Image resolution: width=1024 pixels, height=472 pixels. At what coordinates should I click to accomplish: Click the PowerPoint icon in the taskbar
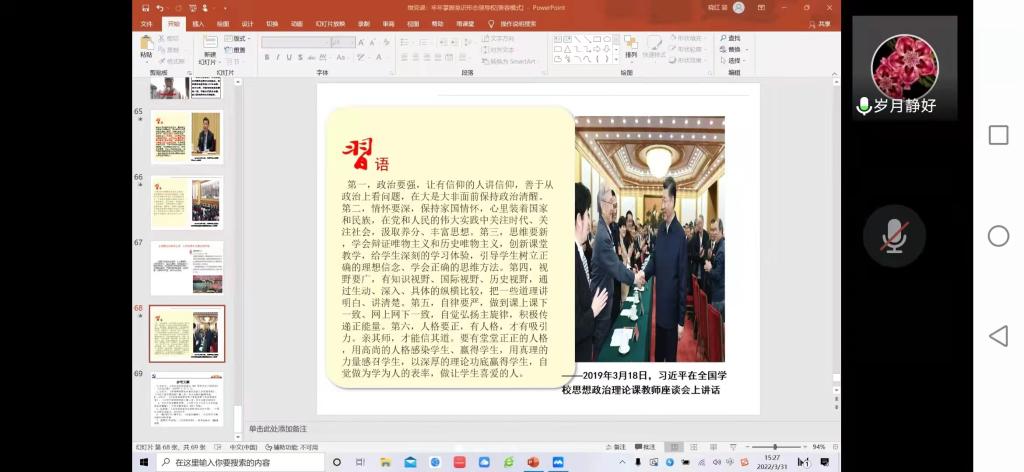pyautogui.click(x=533, y=462)
